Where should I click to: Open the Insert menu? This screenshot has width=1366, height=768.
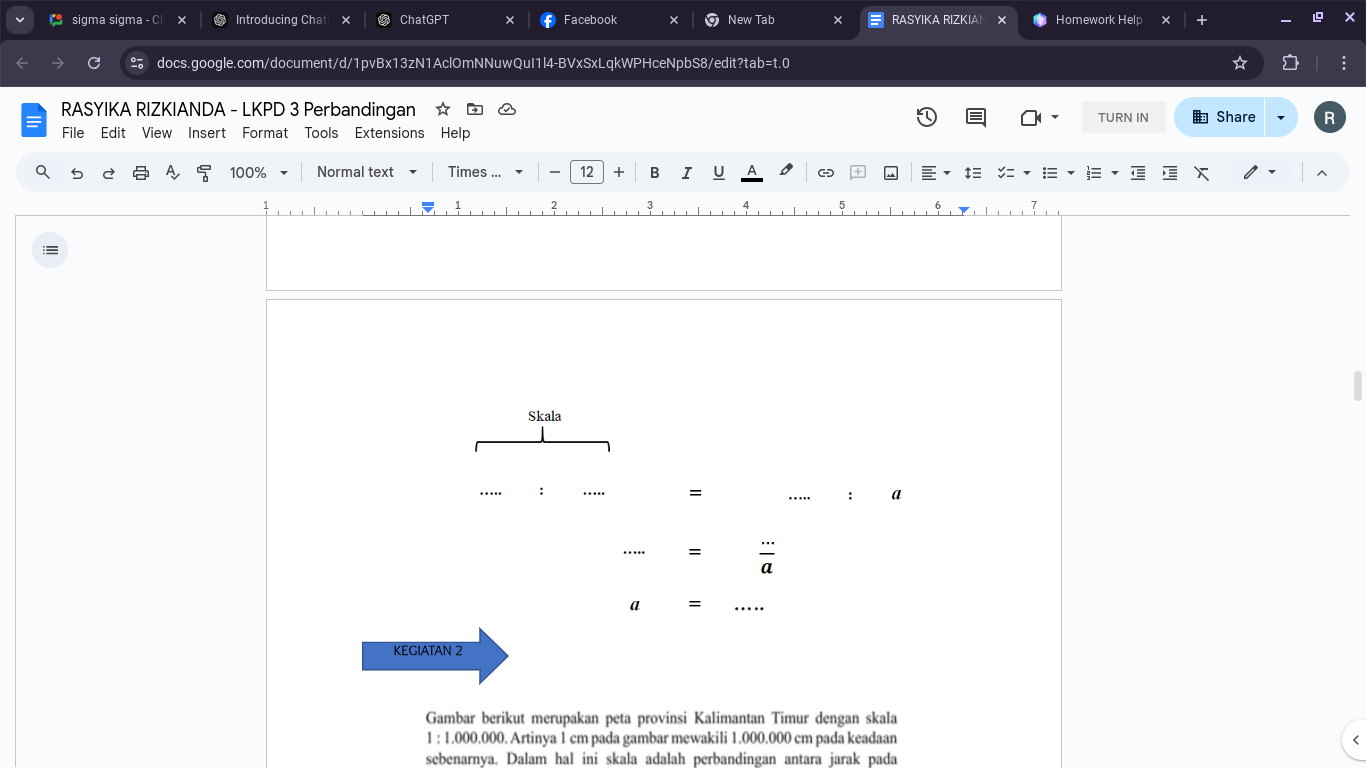pos(207,133)
